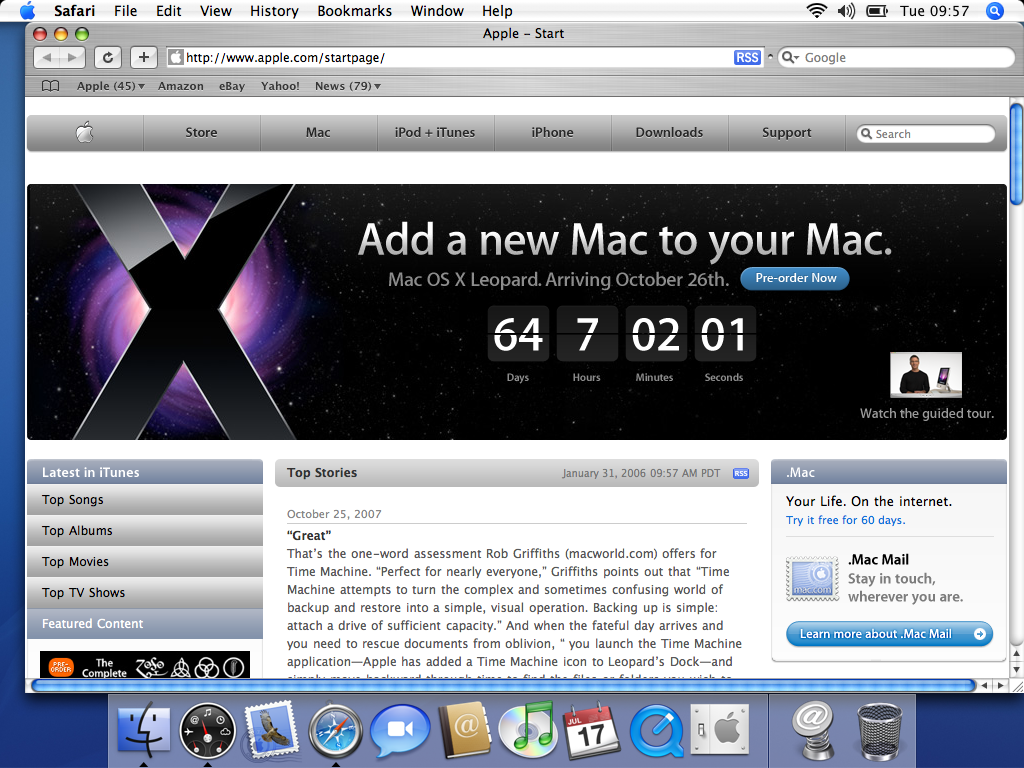Click the RSS badge in the address bar
This screenshot has width=1024, height=768.
pyautogui.click(x=747, y=57)
